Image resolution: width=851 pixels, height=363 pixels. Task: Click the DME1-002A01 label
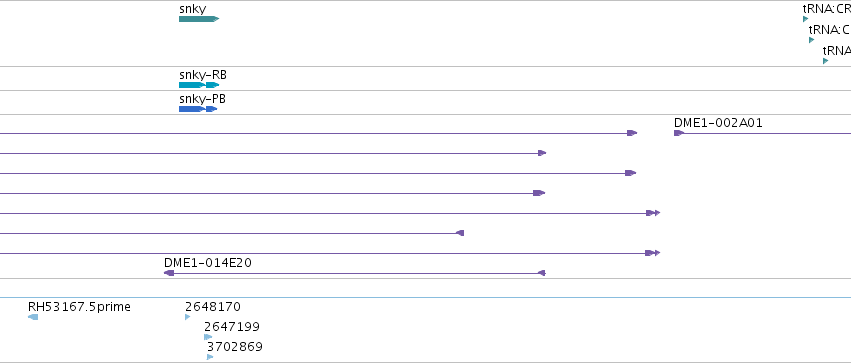(x=718, y=123)
